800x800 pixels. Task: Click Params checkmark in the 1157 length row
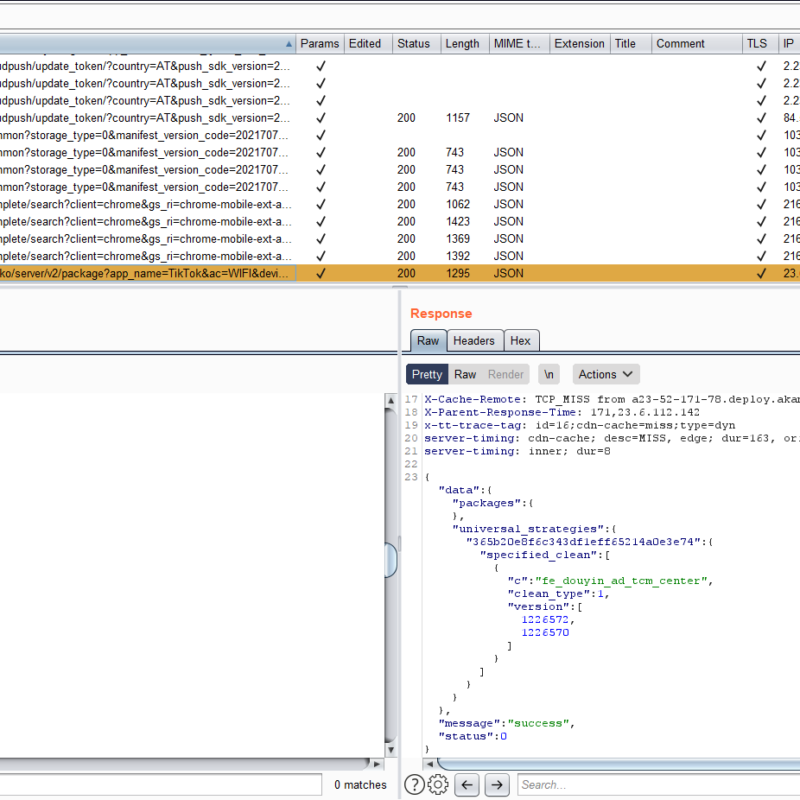[x=320, y=118]
